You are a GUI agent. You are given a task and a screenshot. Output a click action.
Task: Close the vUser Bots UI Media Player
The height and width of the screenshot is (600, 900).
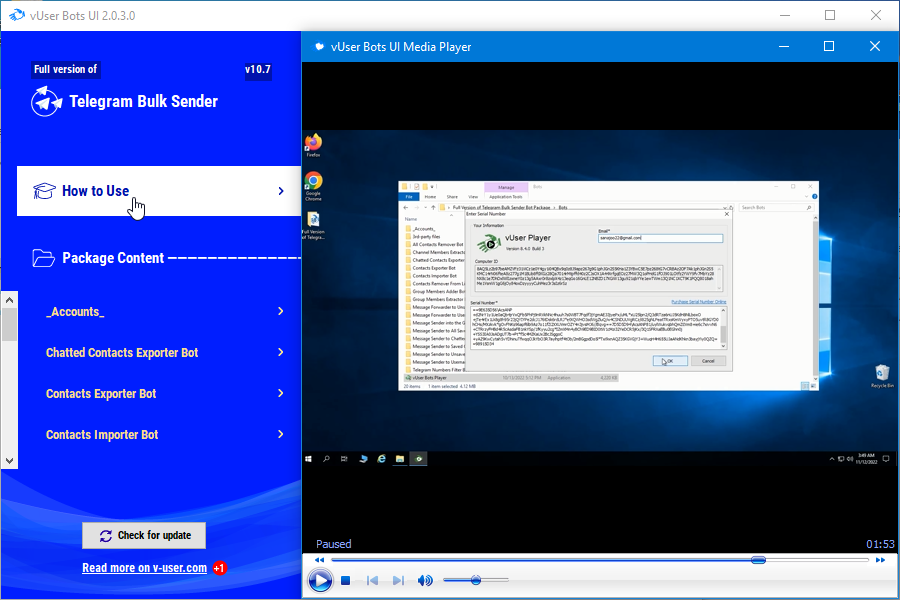coord(875,47)
